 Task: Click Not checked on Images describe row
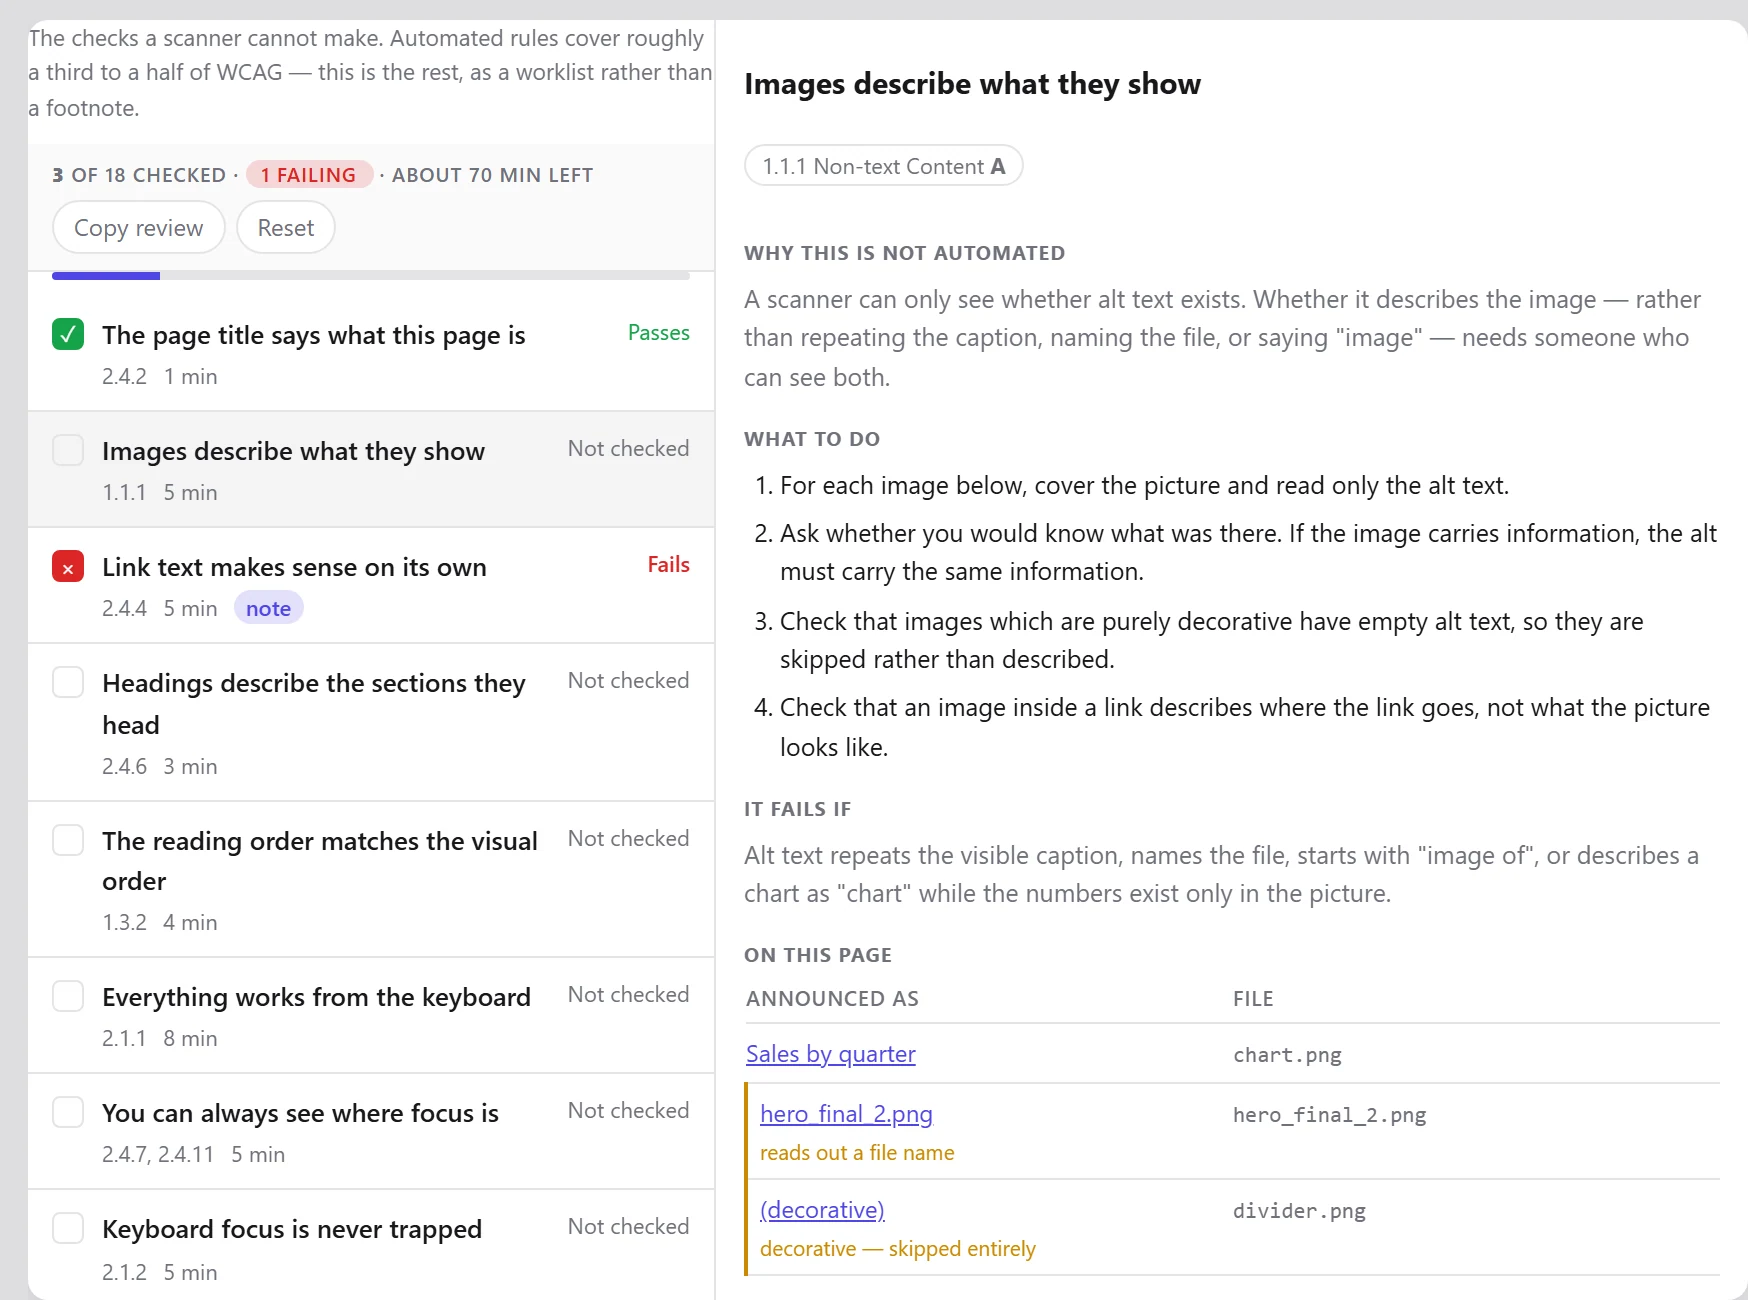(x=628, y=449)
